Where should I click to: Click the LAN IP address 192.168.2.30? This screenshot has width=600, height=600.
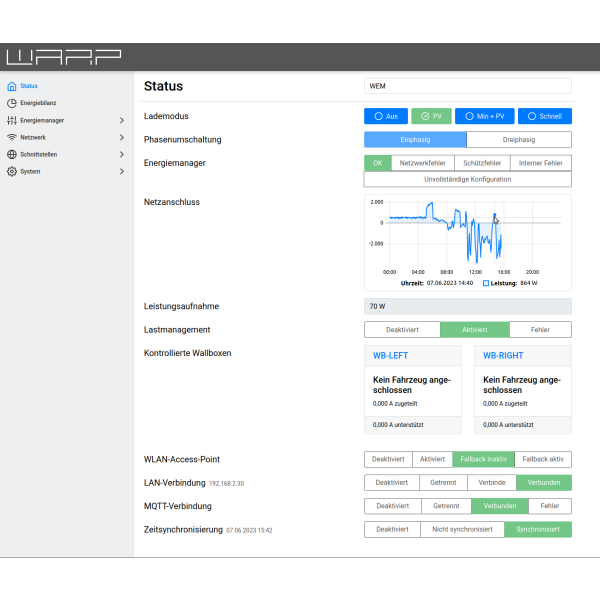[227, 484]
